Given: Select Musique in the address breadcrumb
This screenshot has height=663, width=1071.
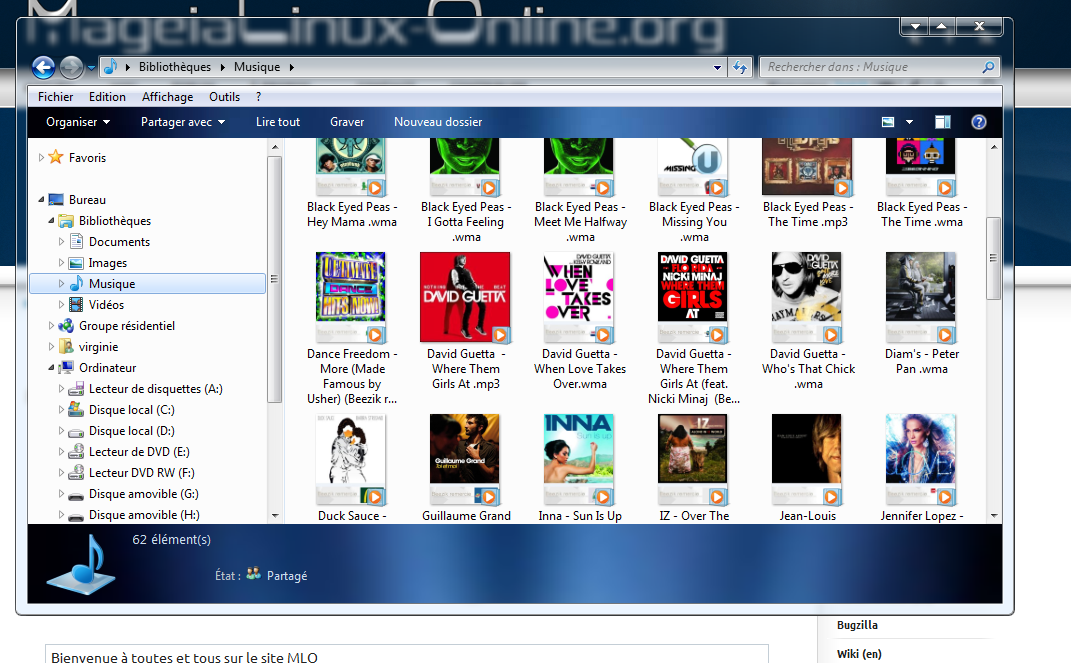Looking at the screenshot, I should 257,67.
